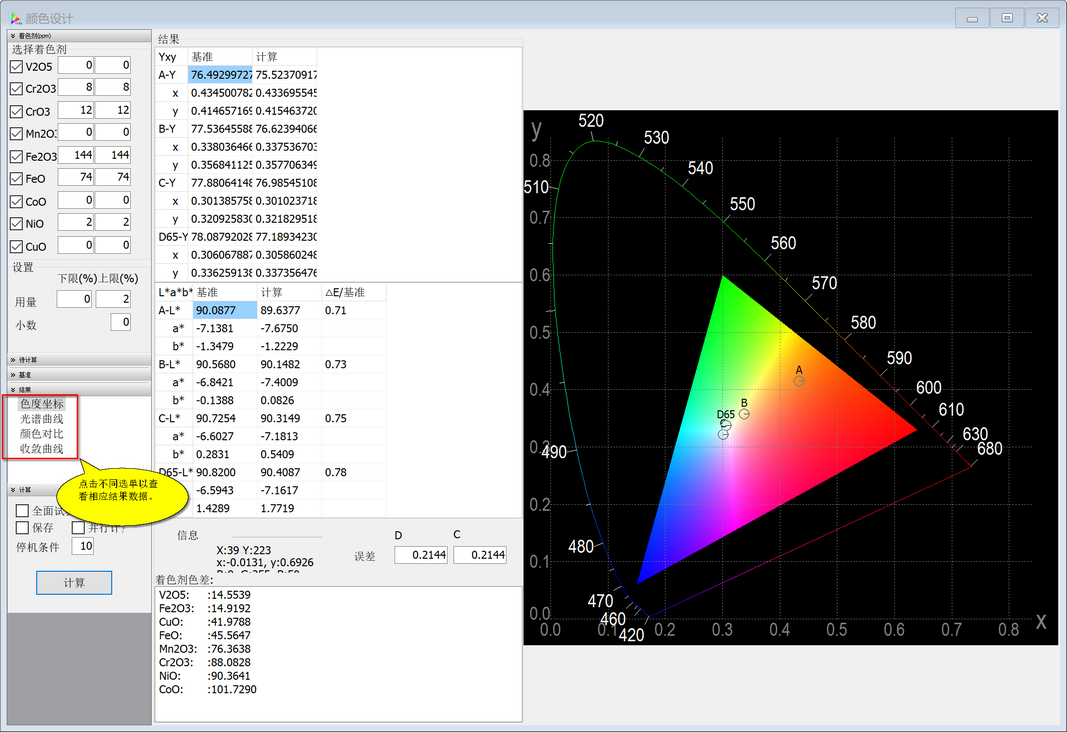Click the B-Y 基准 cell 77.53645588
This screenshot has height=732, width=1067.
coord(220,129)
